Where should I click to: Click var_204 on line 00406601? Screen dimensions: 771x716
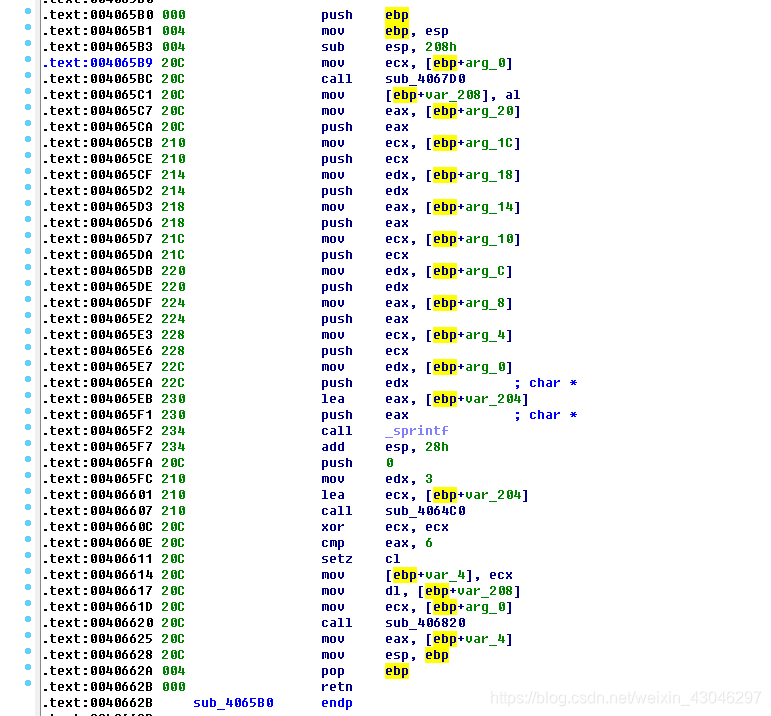click(x=493, y=495)
